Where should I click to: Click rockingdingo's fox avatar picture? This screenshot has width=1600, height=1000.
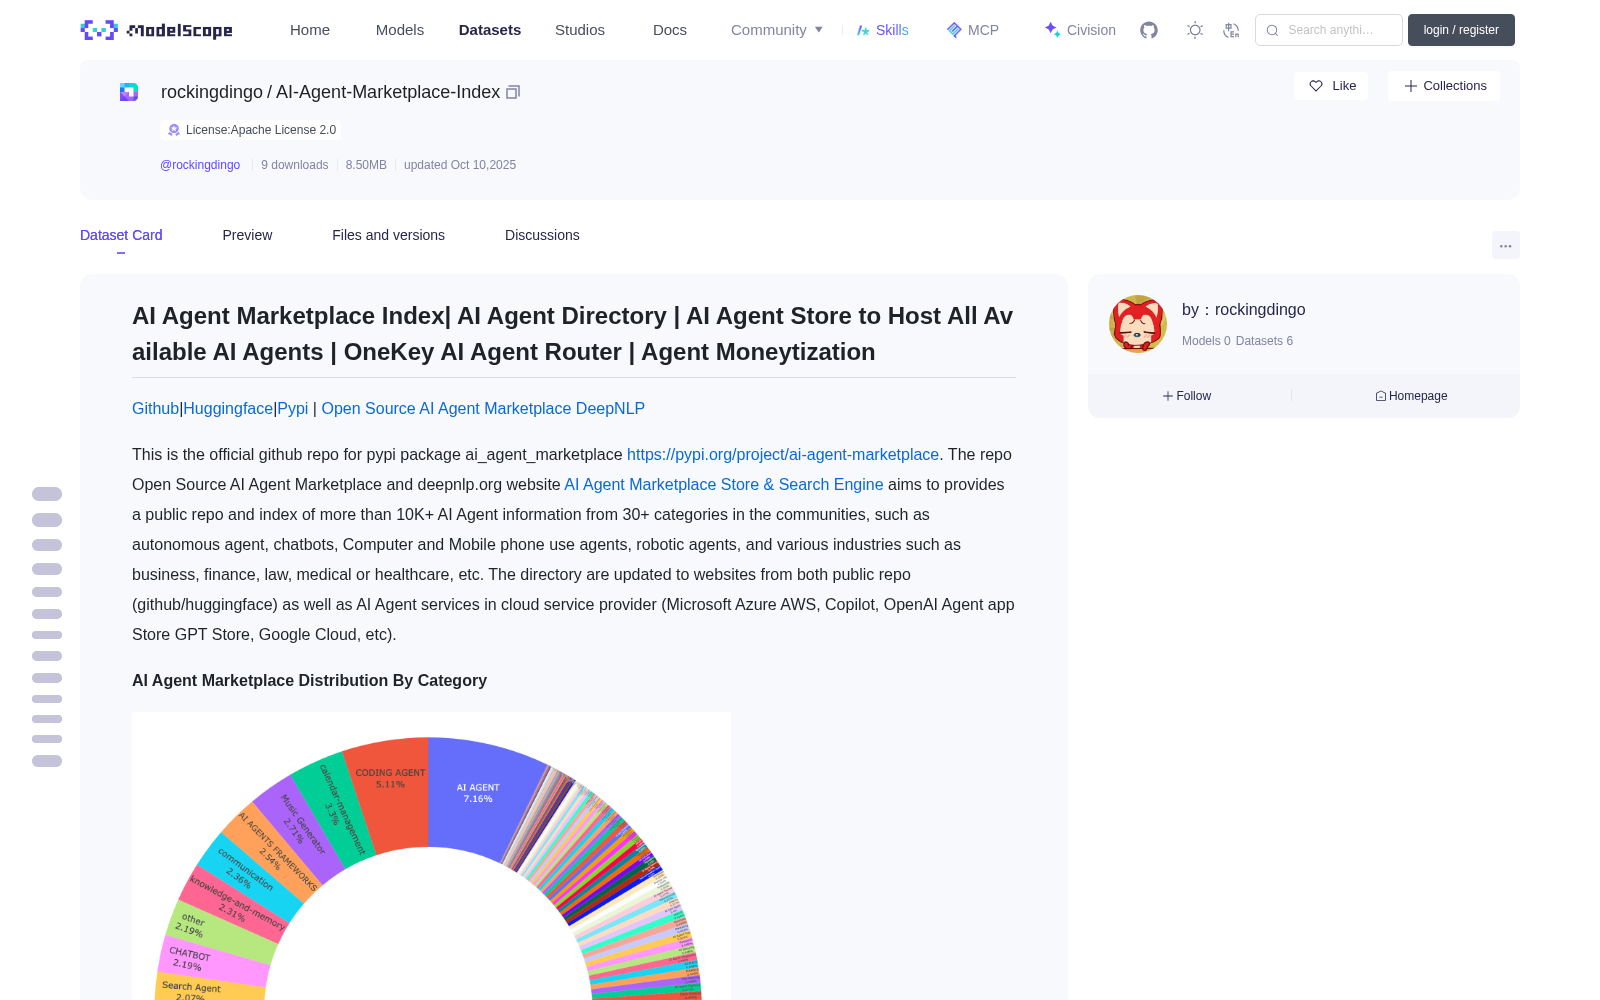coord(1138,324)
